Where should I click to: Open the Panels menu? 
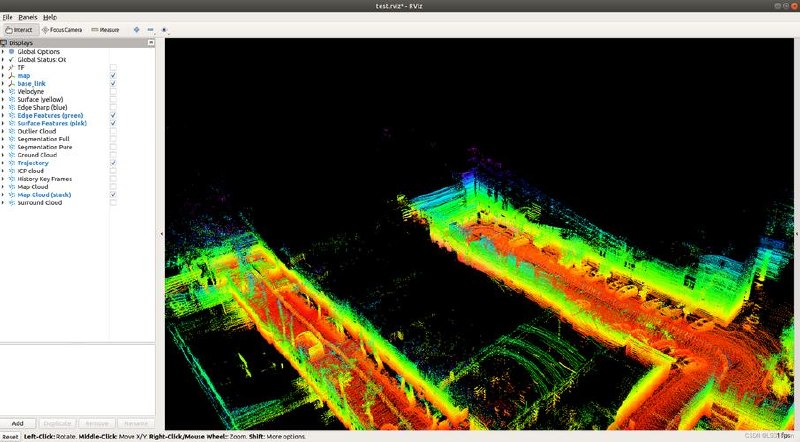tap(28, 17)
